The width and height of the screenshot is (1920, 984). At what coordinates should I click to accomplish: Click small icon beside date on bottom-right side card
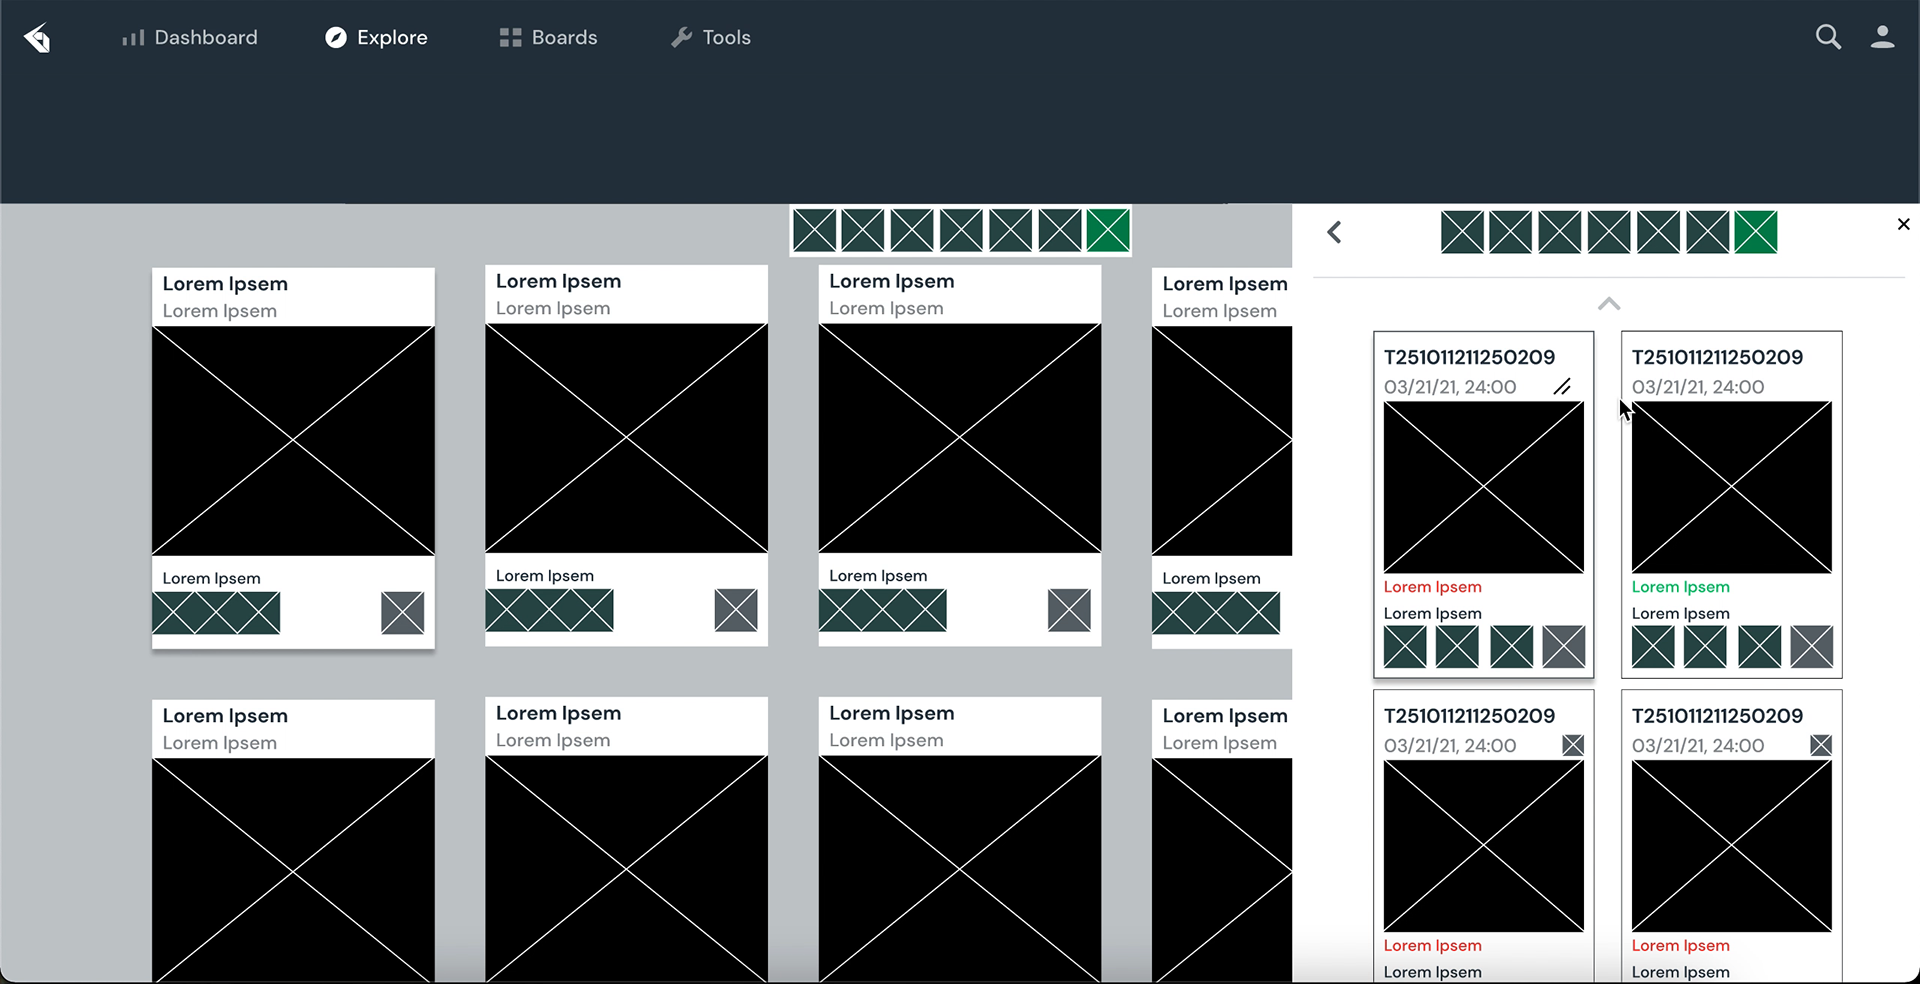tap(1821, 745)
